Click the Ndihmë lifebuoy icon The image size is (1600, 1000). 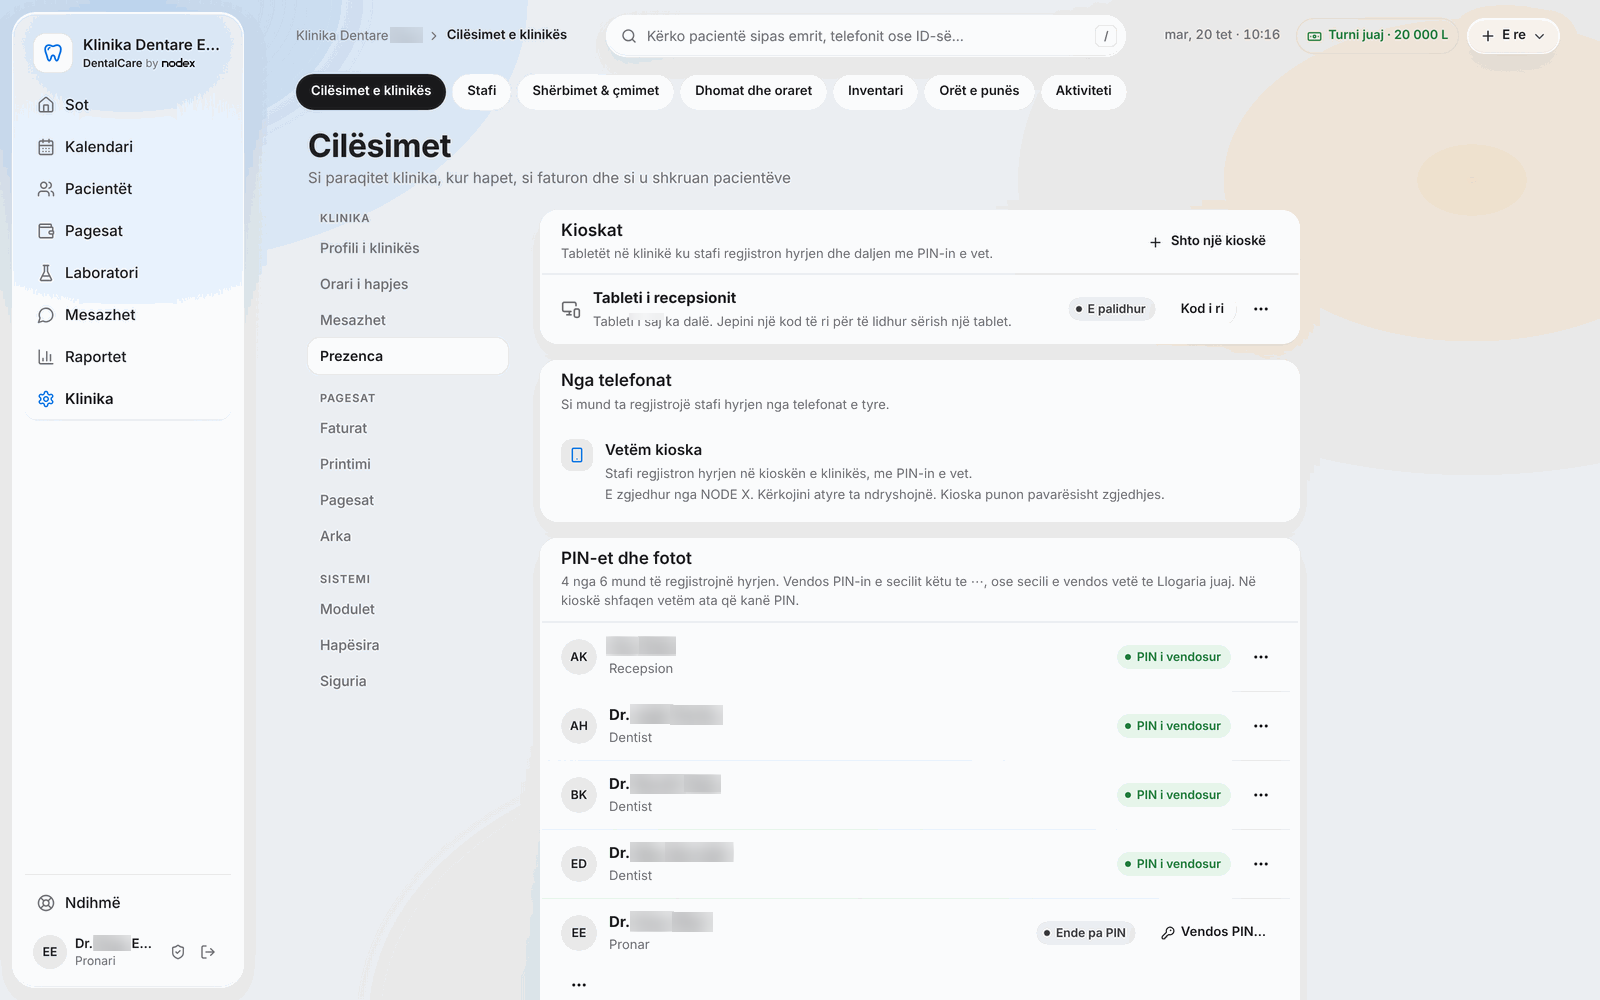point(46,903)
